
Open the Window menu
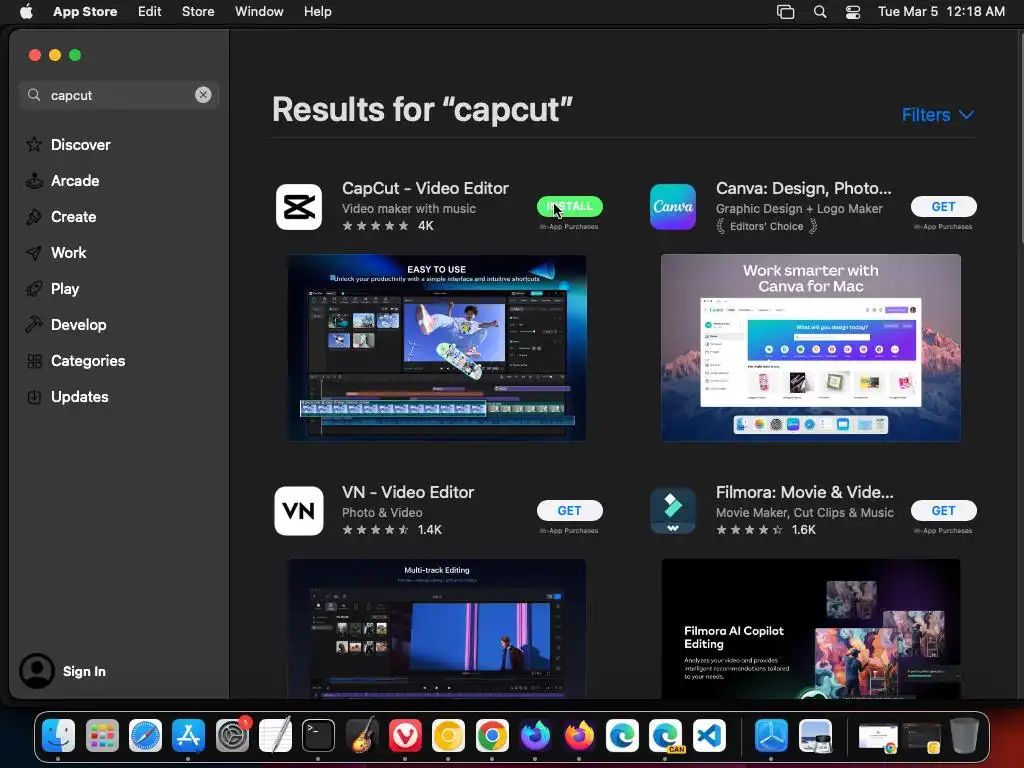click(259, 11)
